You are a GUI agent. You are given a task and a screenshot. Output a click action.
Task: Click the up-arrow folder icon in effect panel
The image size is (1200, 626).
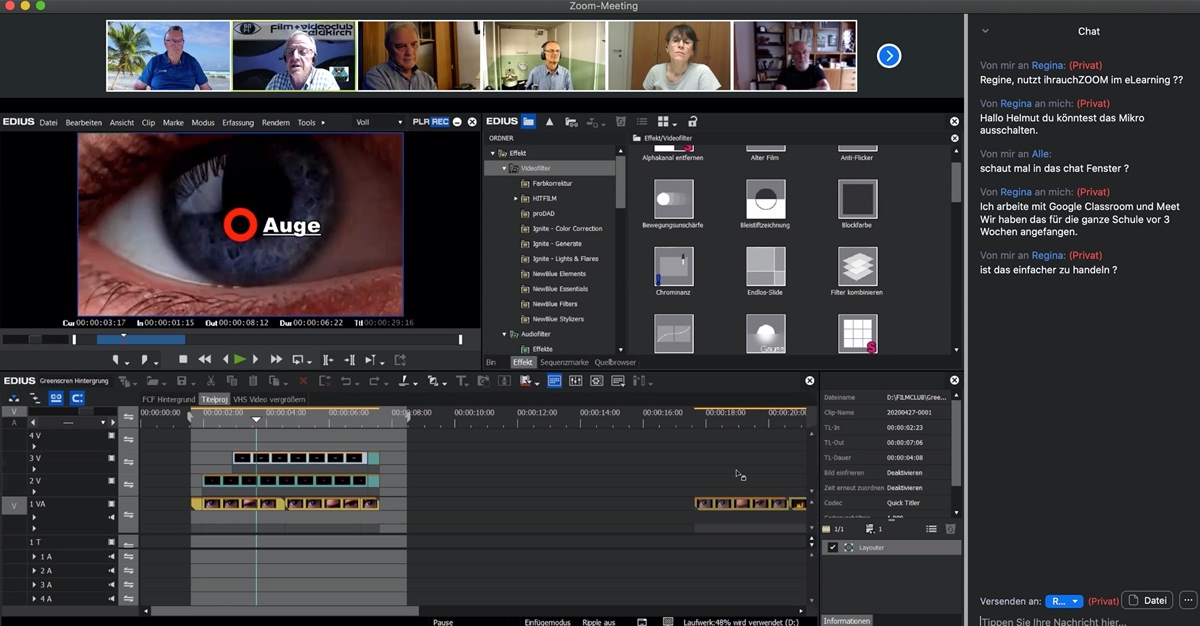(x=549, y=121)
